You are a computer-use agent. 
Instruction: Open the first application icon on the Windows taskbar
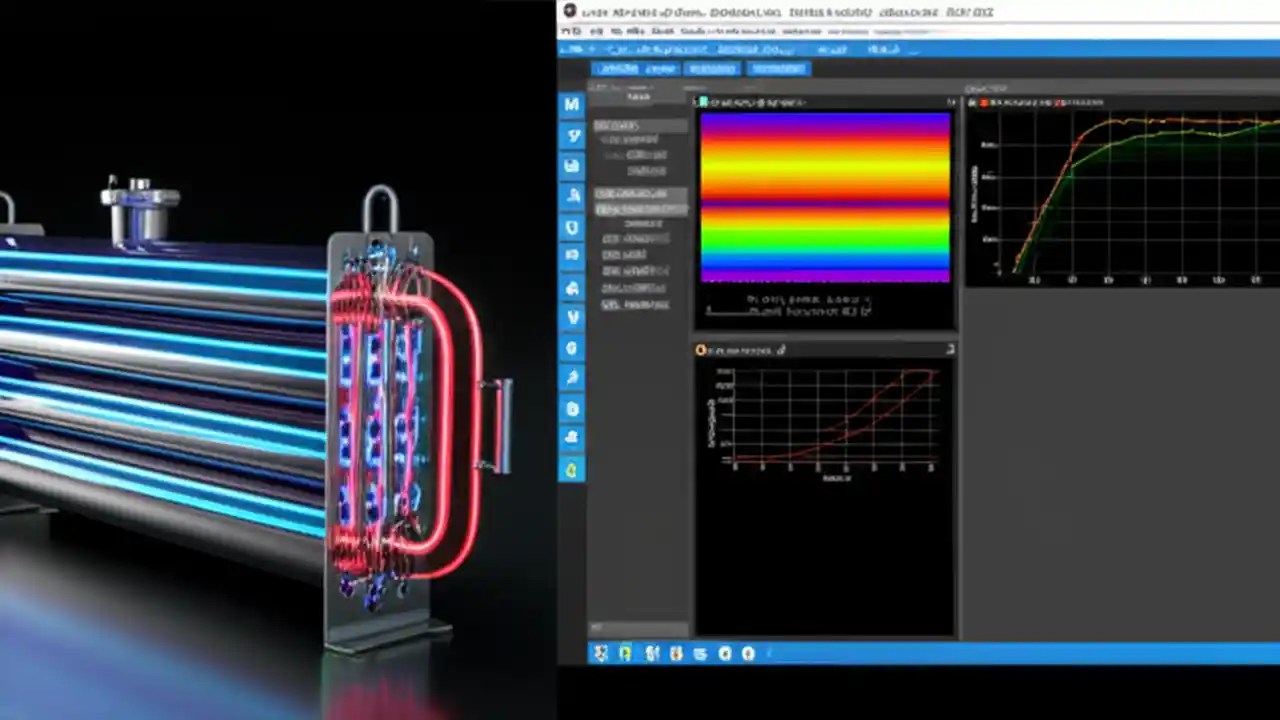[601, 653]
